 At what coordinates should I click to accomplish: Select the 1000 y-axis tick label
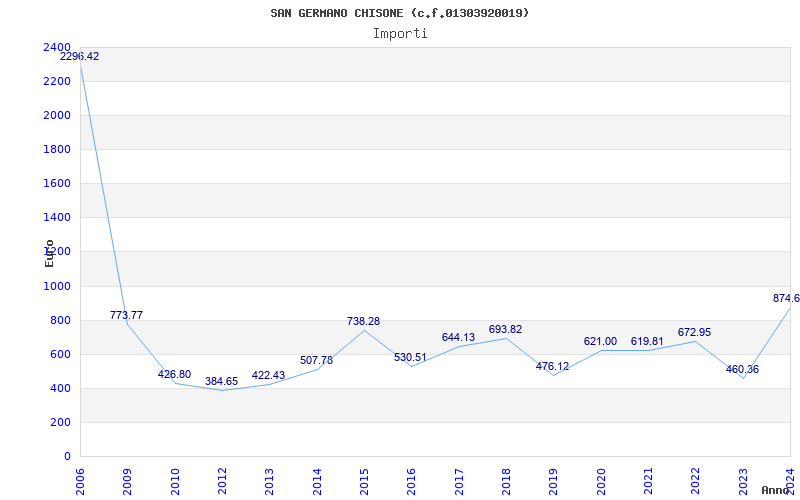pos(57,286)
